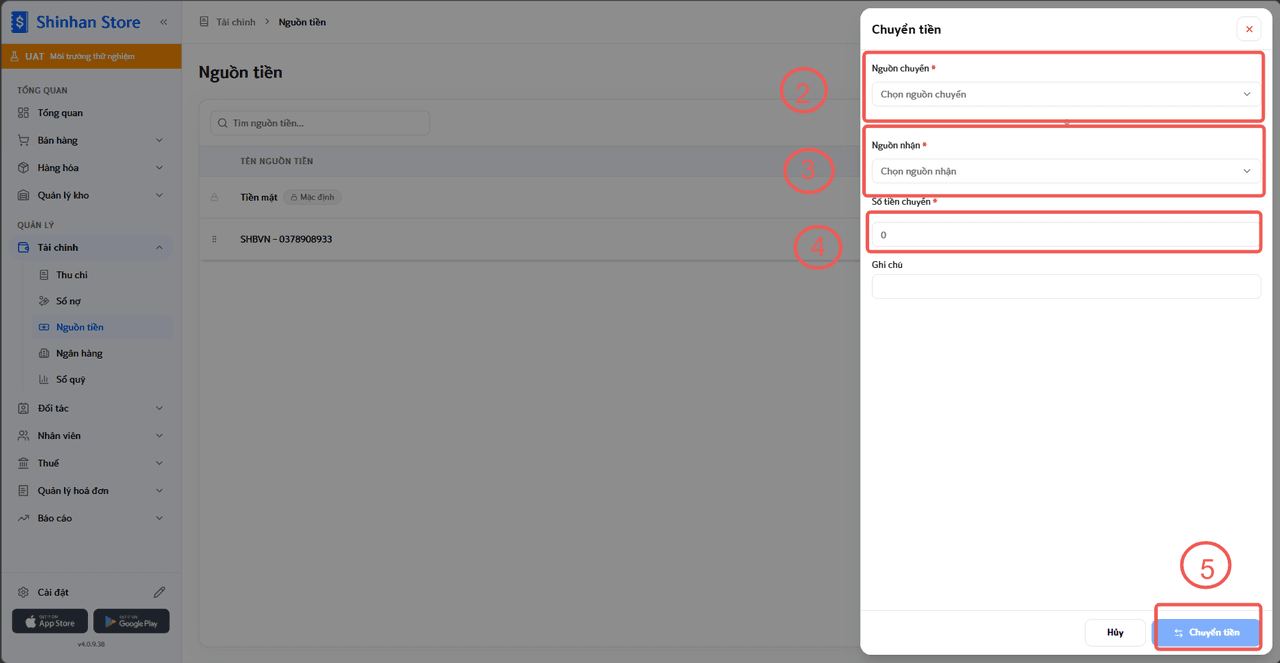Click the blue Chuyển tiền button
Viewport: 1280px width, 663px height.
coord(1206,632)
